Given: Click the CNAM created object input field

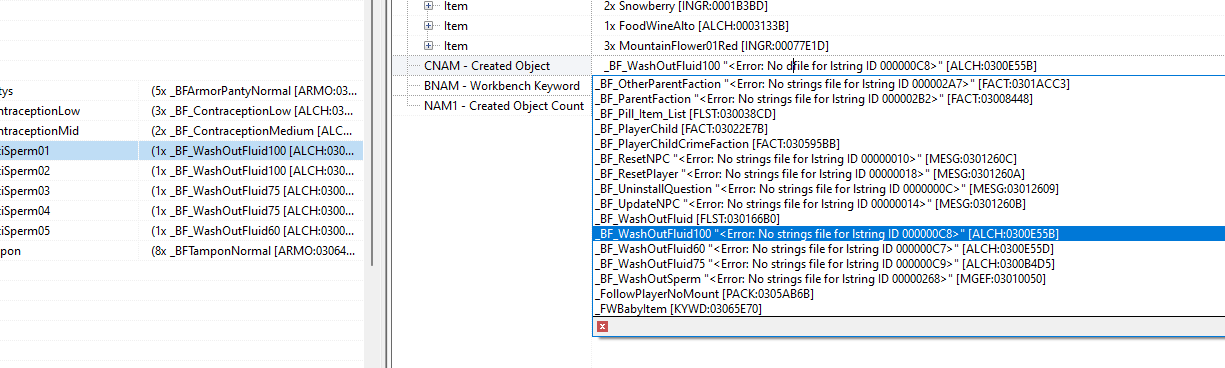Looking at the screenshot, I should 908,66.
